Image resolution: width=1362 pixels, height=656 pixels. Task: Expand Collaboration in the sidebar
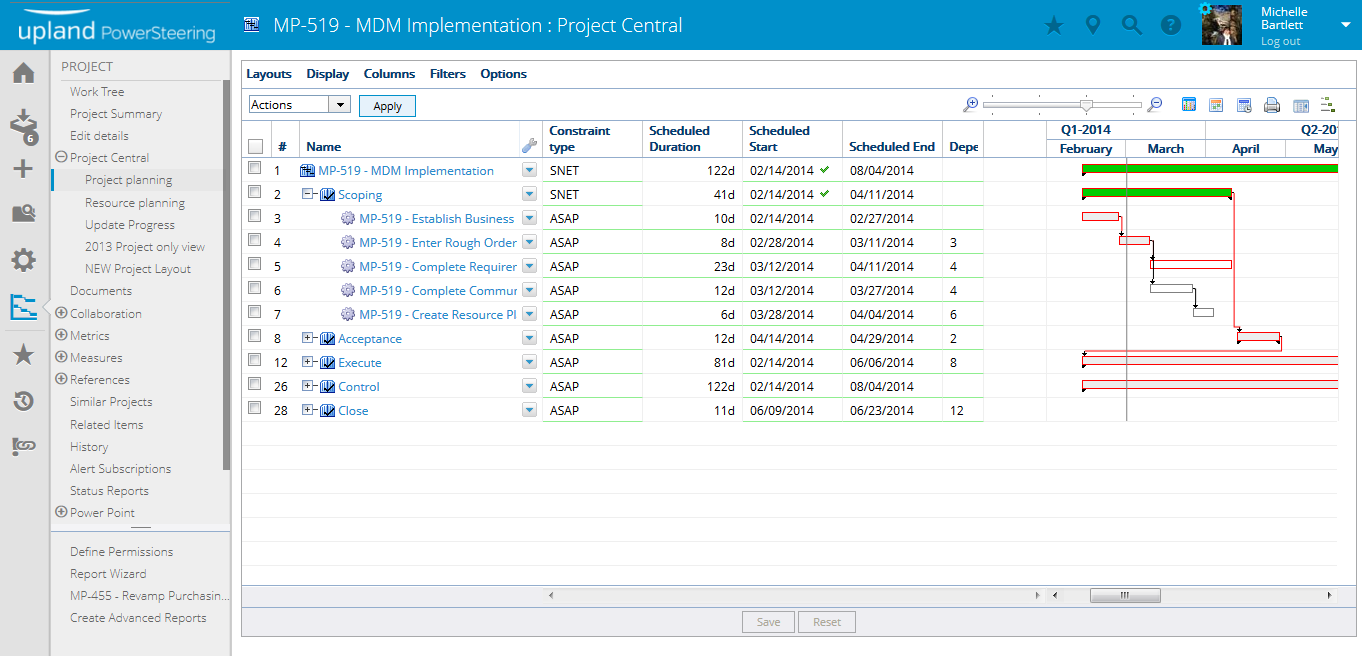click(x=61, y=313)
